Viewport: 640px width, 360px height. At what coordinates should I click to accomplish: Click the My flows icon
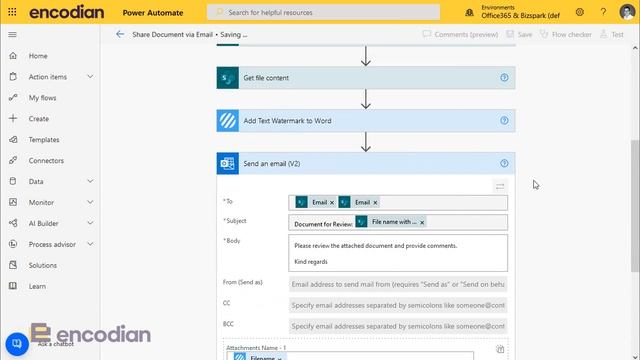(x=13, y=98)
